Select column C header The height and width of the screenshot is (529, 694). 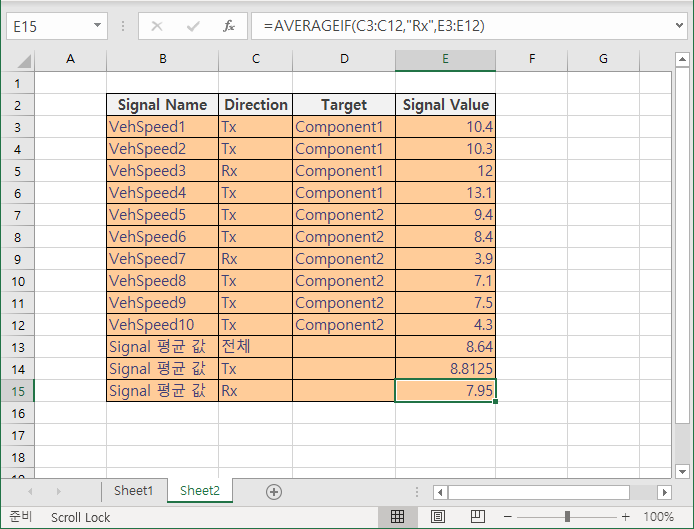click(x=255, y=60)
